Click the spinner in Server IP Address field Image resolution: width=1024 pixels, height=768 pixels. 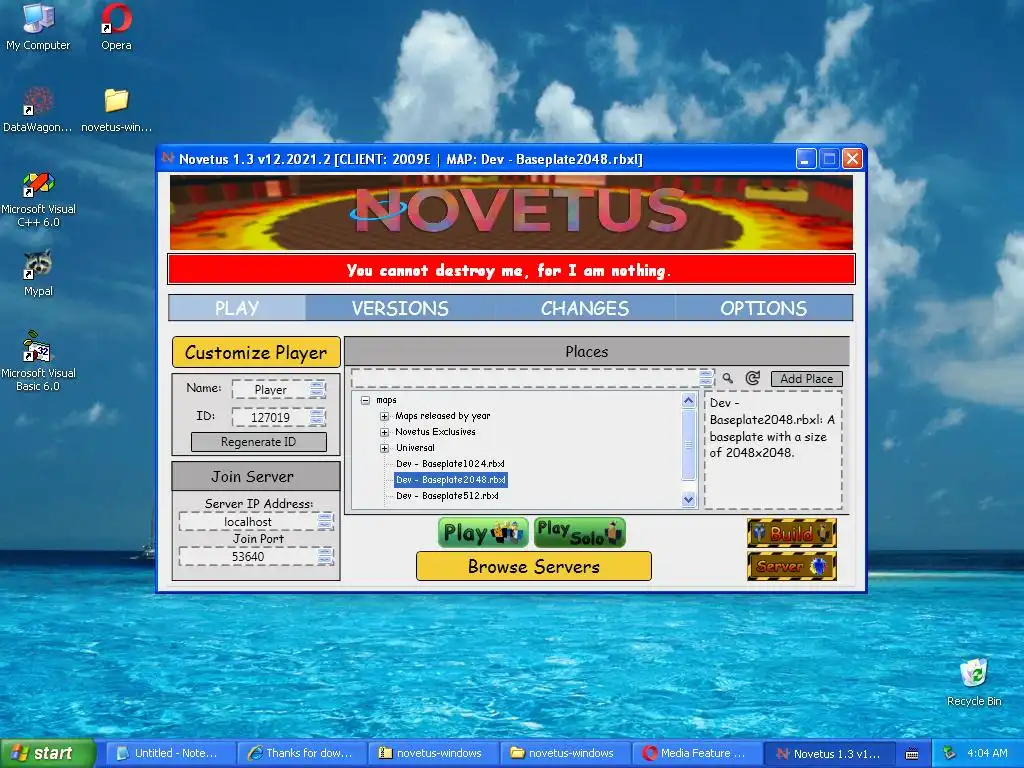click(325, 521)
